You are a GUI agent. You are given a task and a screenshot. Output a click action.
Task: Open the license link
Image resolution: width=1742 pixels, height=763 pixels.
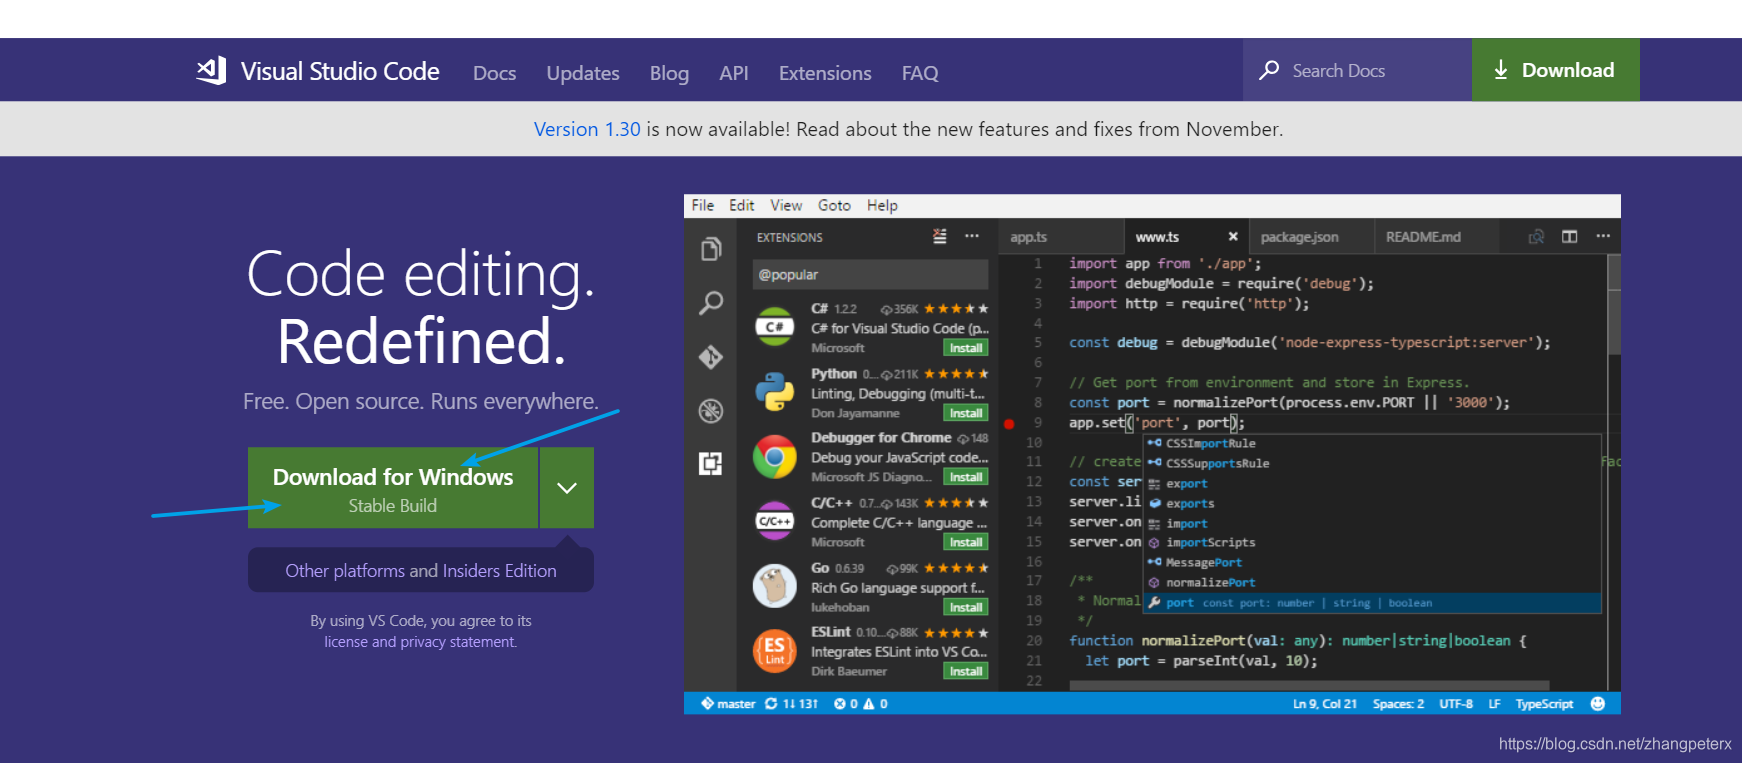click(346, 642)
